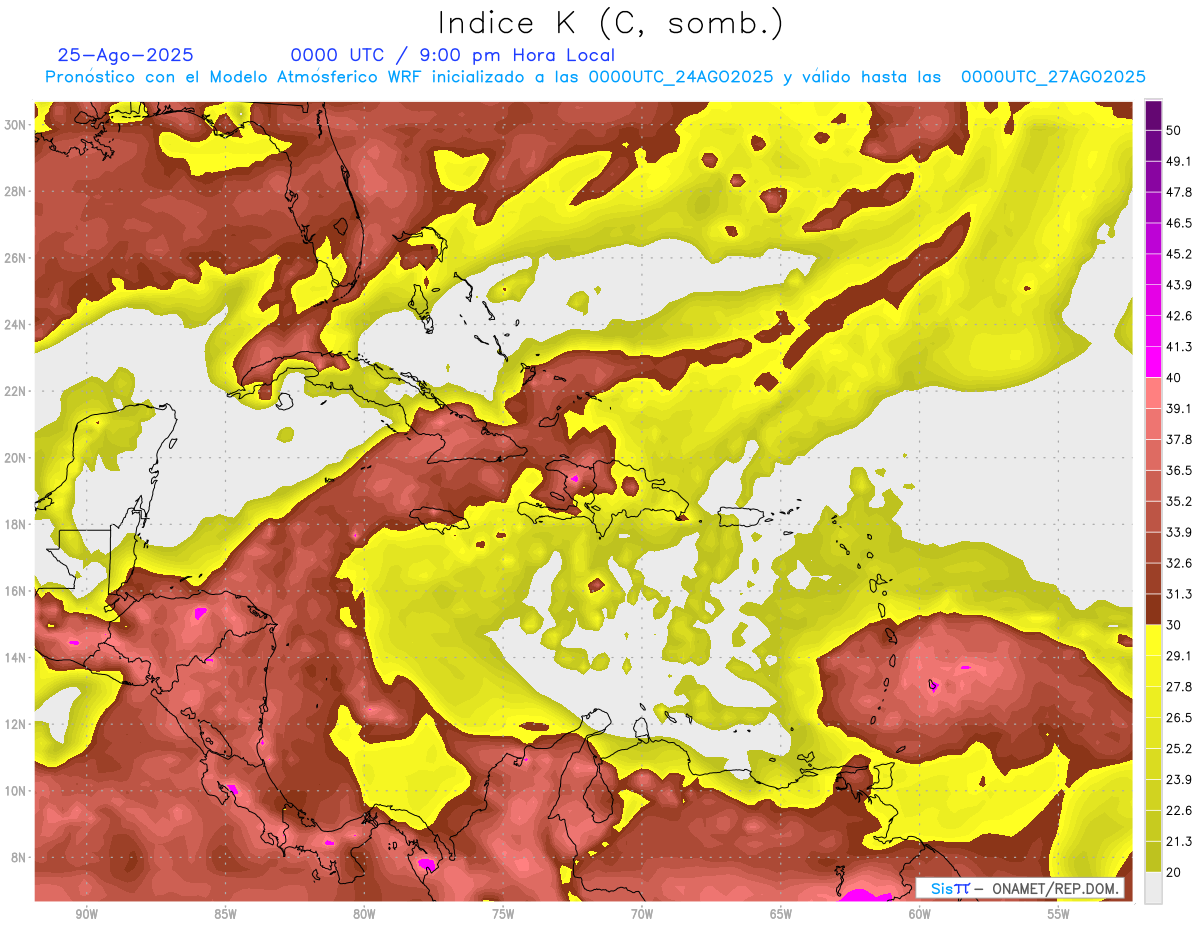The height and width of the screenshot is (927, 1200).
Task: Click the 18N latitude label
Action: point(15,525)
